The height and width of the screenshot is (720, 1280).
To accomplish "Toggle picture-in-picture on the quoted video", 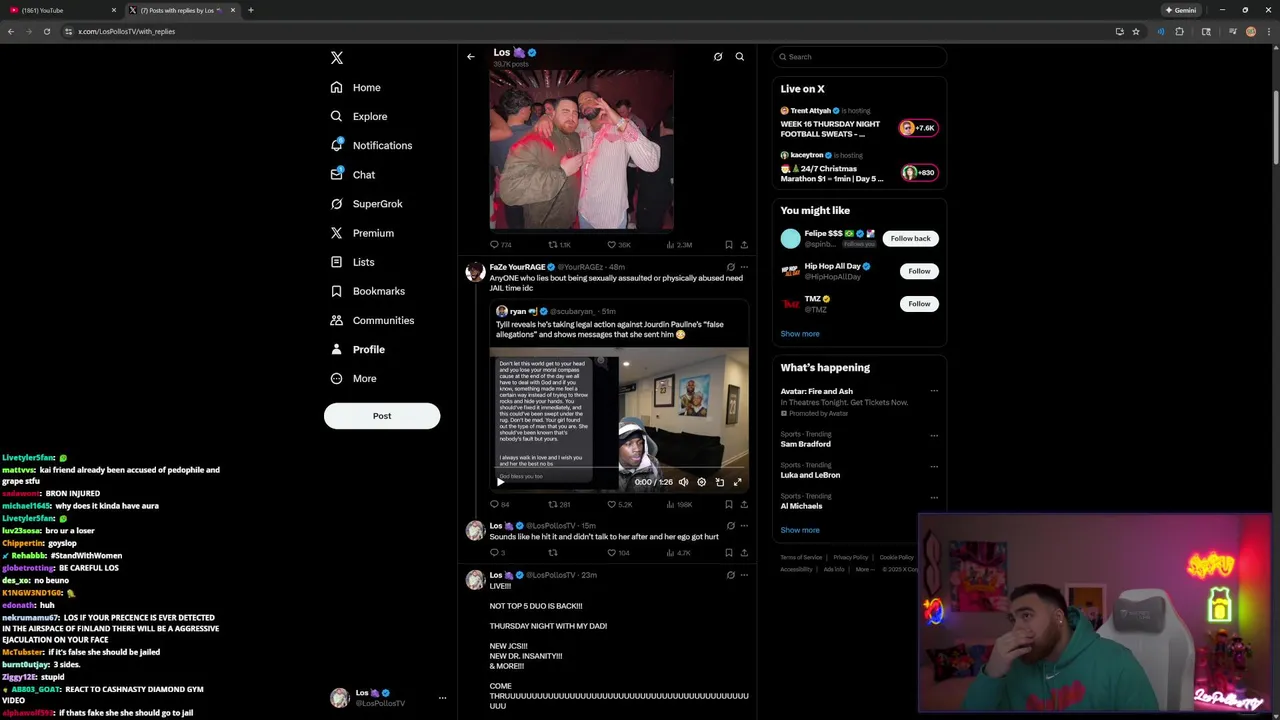I will click(x=719, y=482).
